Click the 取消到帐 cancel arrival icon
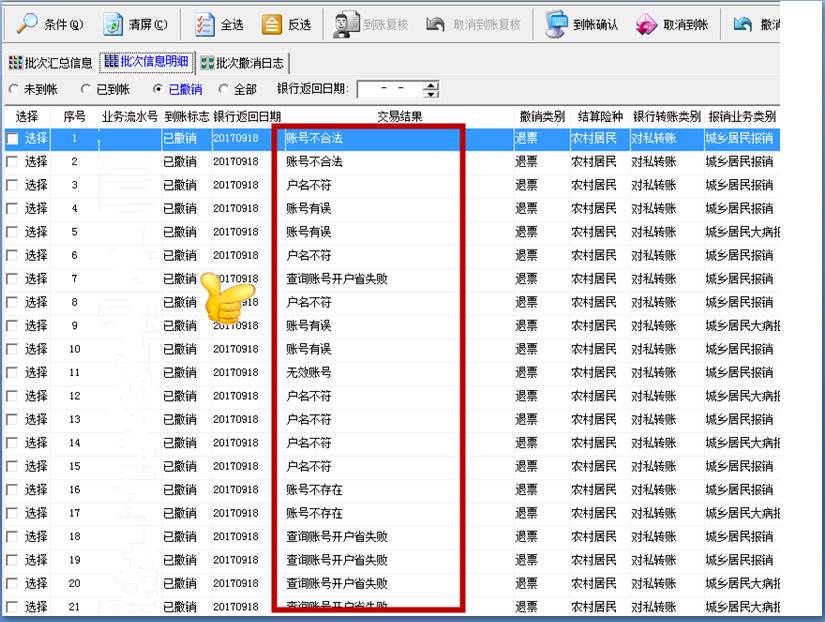The height and width of the screenshot is (622, 825). 647,24
